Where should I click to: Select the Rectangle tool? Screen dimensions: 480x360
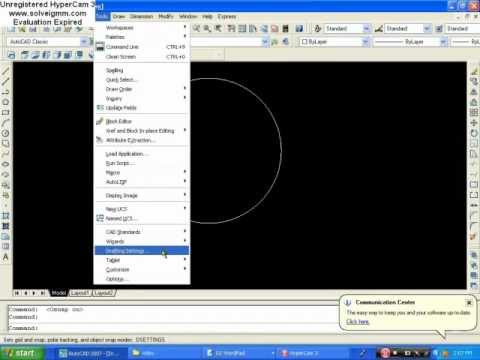click(5, 113)
